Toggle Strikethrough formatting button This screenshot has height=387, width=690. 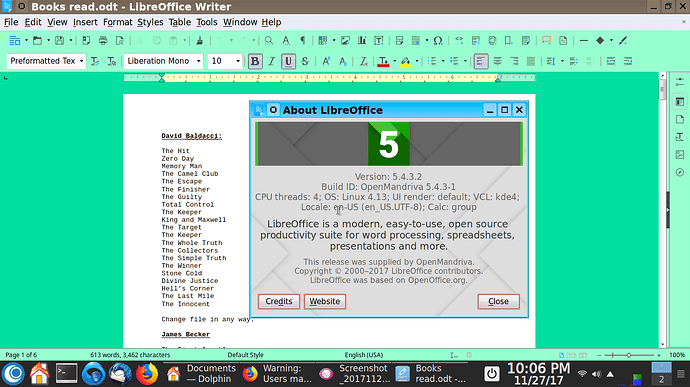click(305, 61)
